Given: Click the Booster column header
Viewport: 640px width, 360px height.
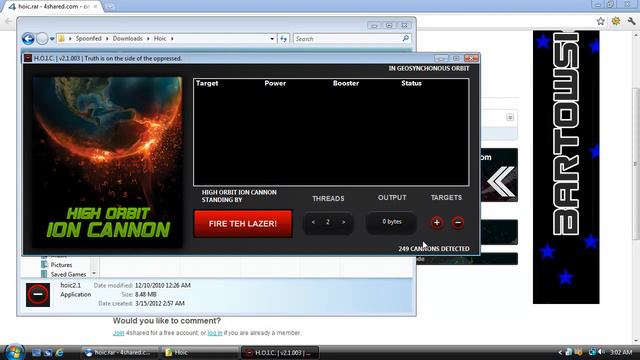Looking at the screenshot, I should click(x=346, y=83).
